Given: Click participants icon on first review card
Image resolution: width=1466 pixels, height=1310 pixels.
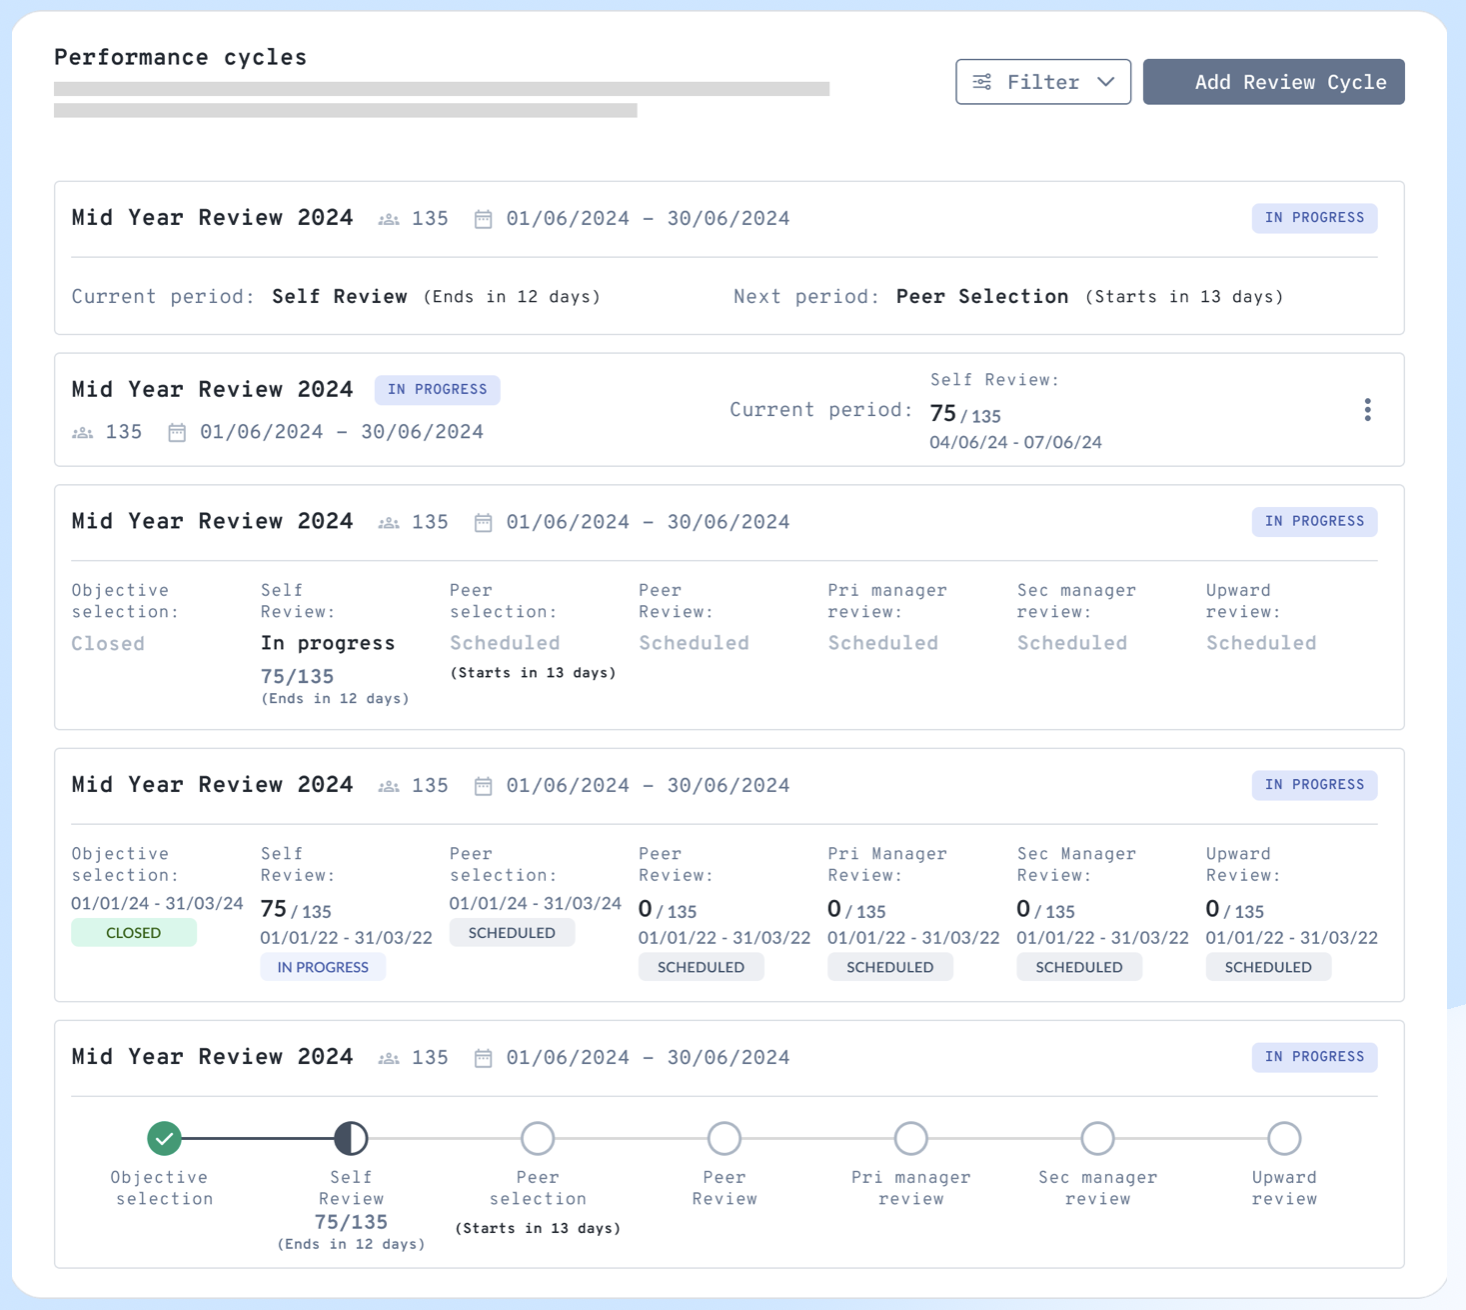Looking at the screenshot, I should click(x=389, y=219).
